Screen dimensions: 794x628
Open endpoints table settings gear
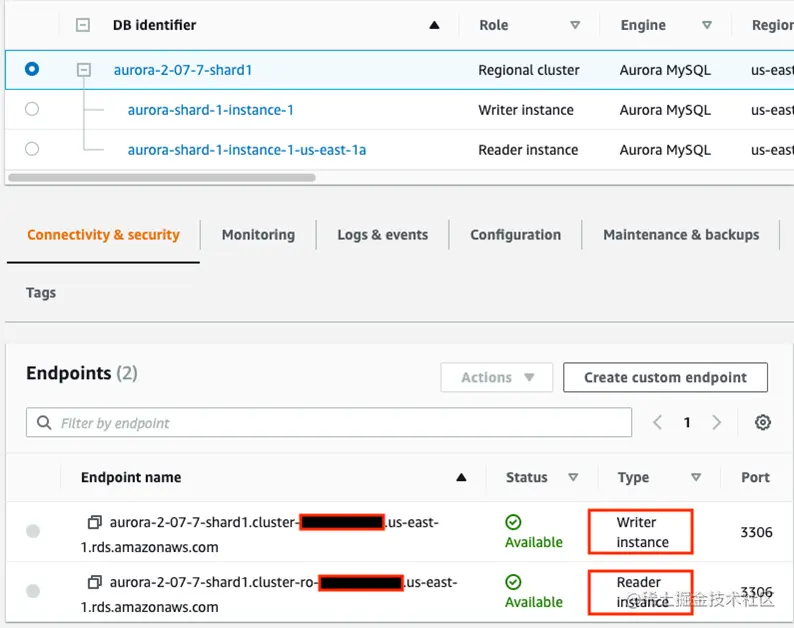[763, 422]
